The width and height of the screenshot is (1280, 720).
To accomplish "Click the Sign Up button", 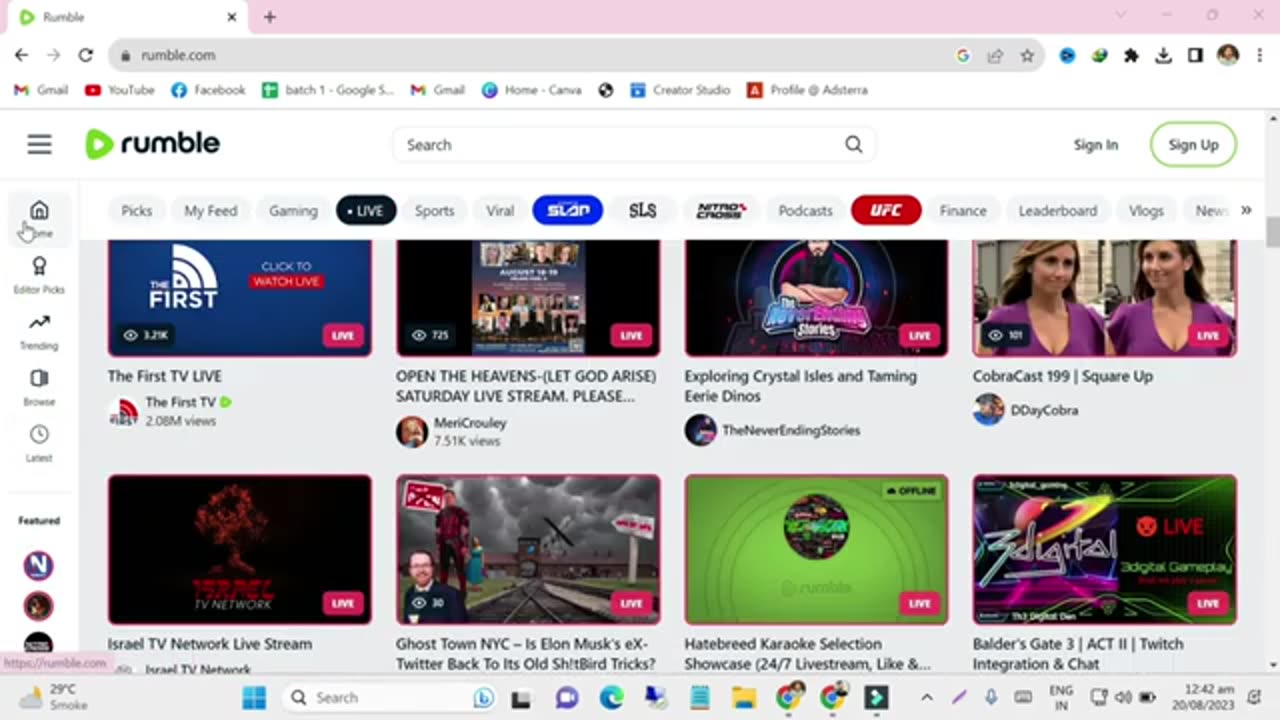I will (x=1193, y=145).
